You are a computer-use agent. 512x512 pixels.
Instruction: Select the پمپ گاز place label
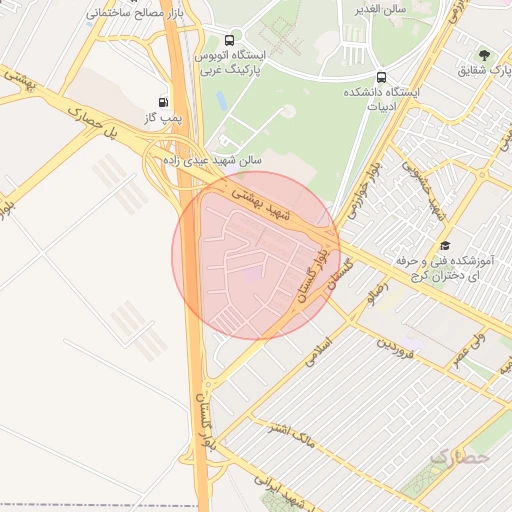tap(163, 118)
